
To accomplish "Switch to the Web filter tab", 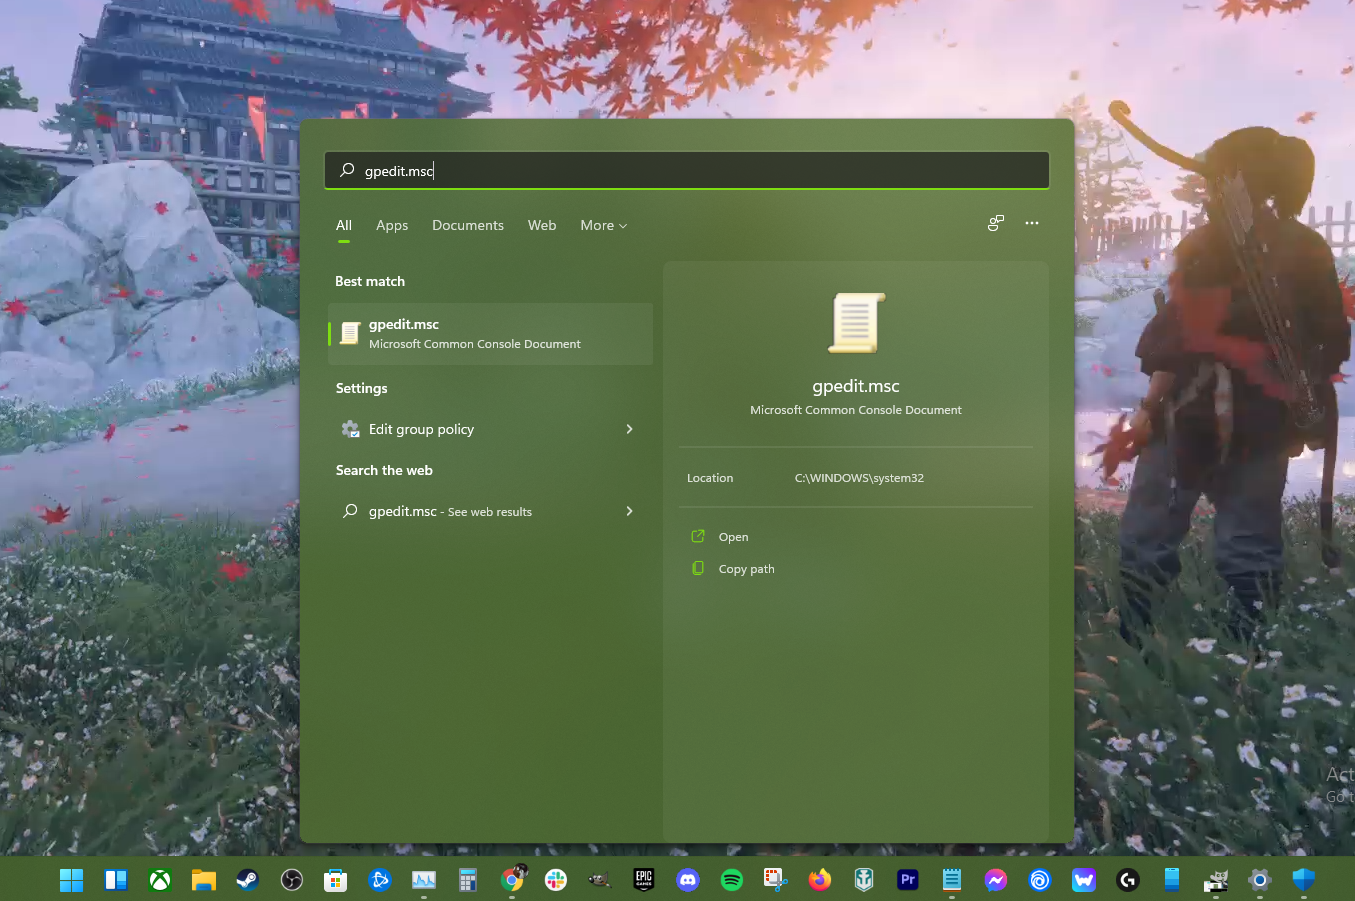I will click(x=542, y=226).
